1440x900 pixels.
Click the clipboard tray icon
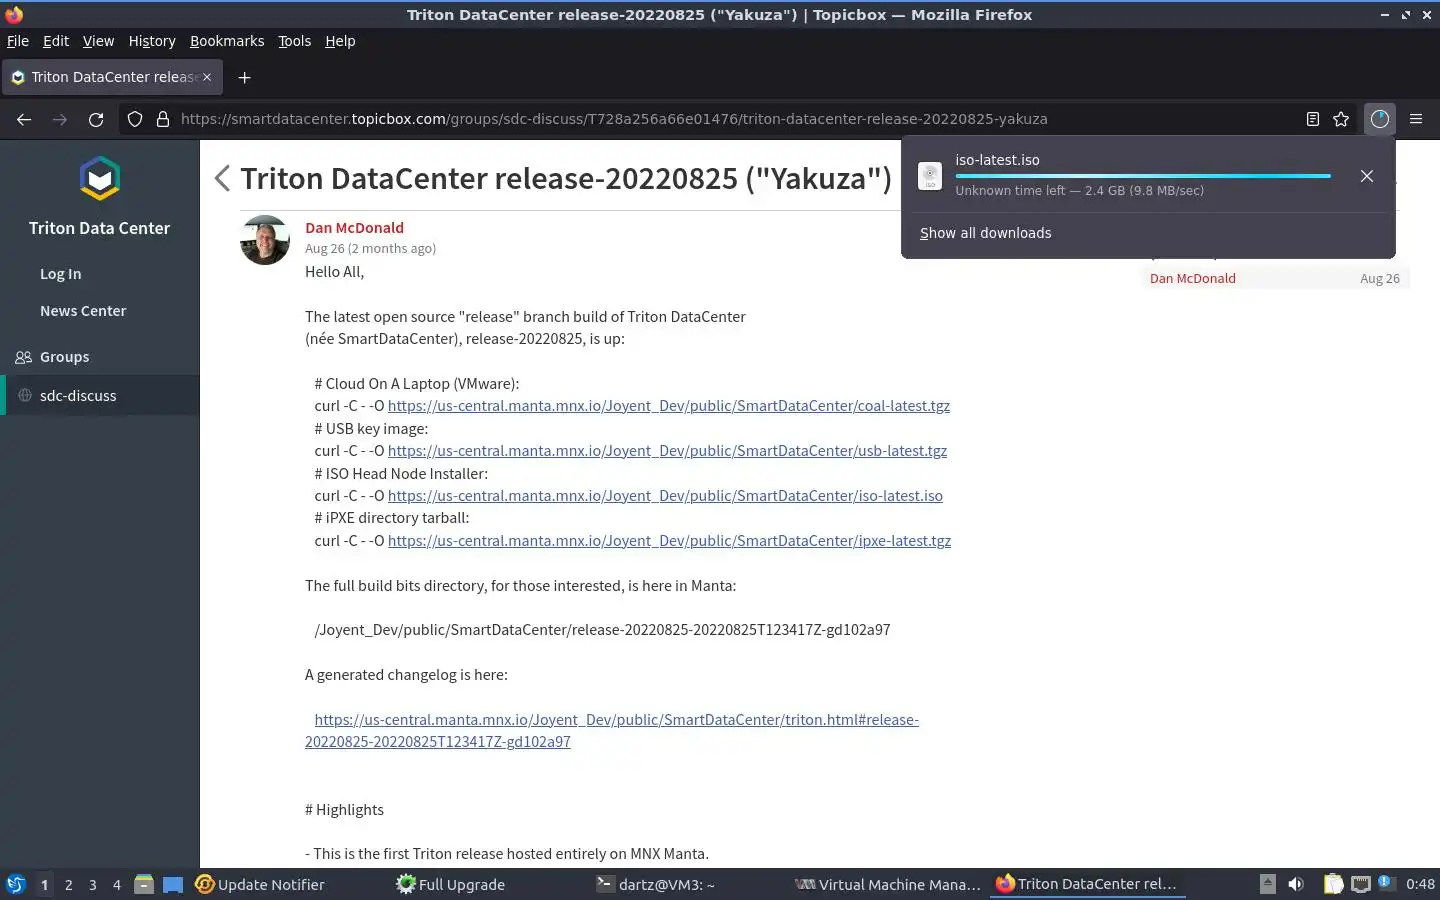tap(1334, 884)
